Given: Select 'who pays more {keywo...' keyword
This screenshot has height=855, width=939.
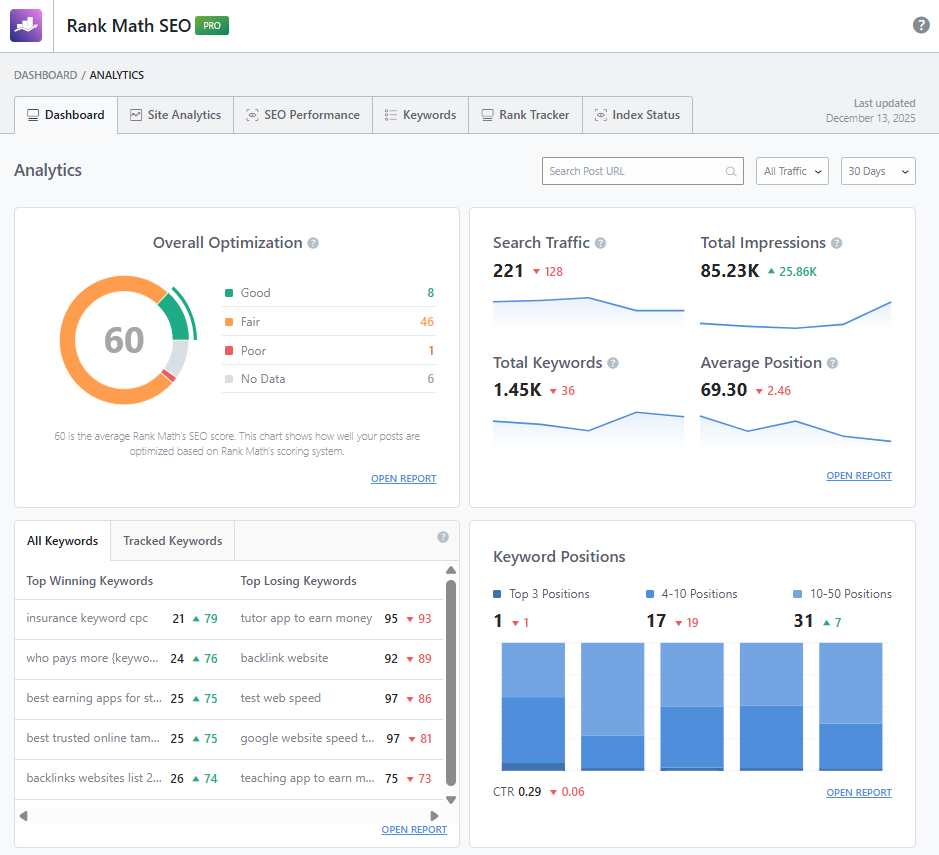Looking at the screenshot, I should [x=92, y=658].
